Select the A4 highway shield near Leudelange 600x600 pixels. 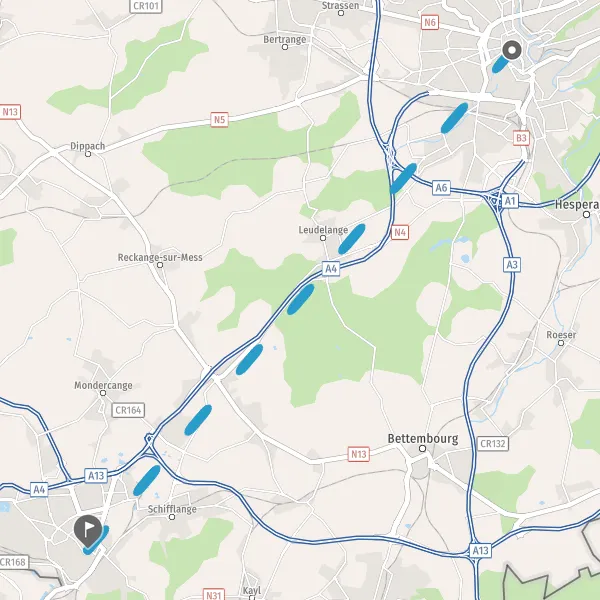point(331,269)
